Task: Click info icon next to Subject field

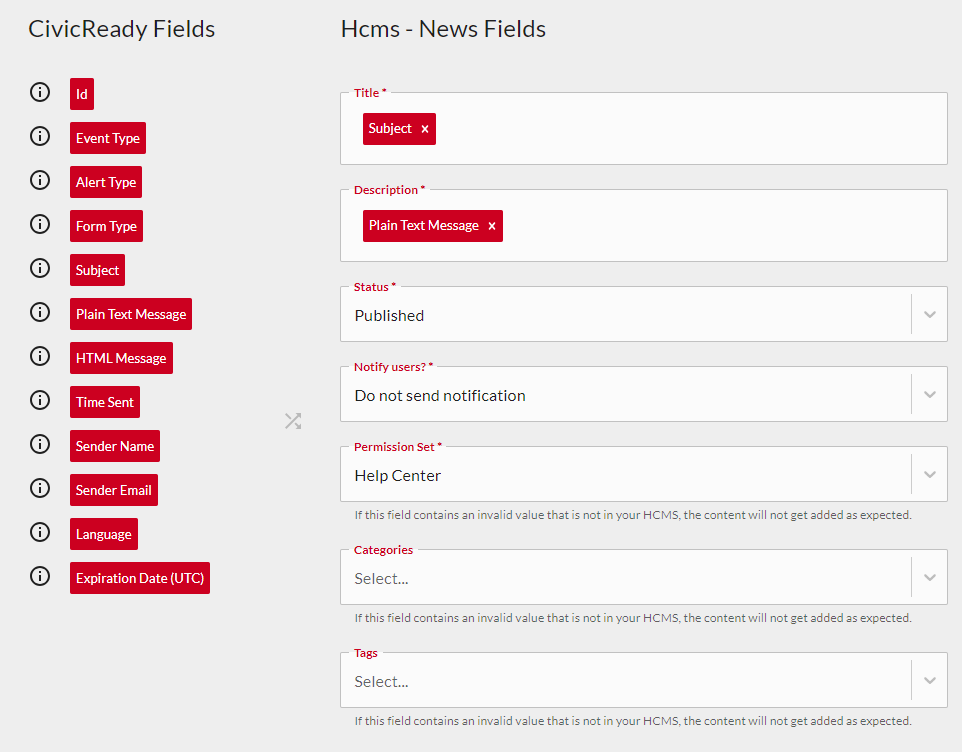Action: tap(40, 268)
